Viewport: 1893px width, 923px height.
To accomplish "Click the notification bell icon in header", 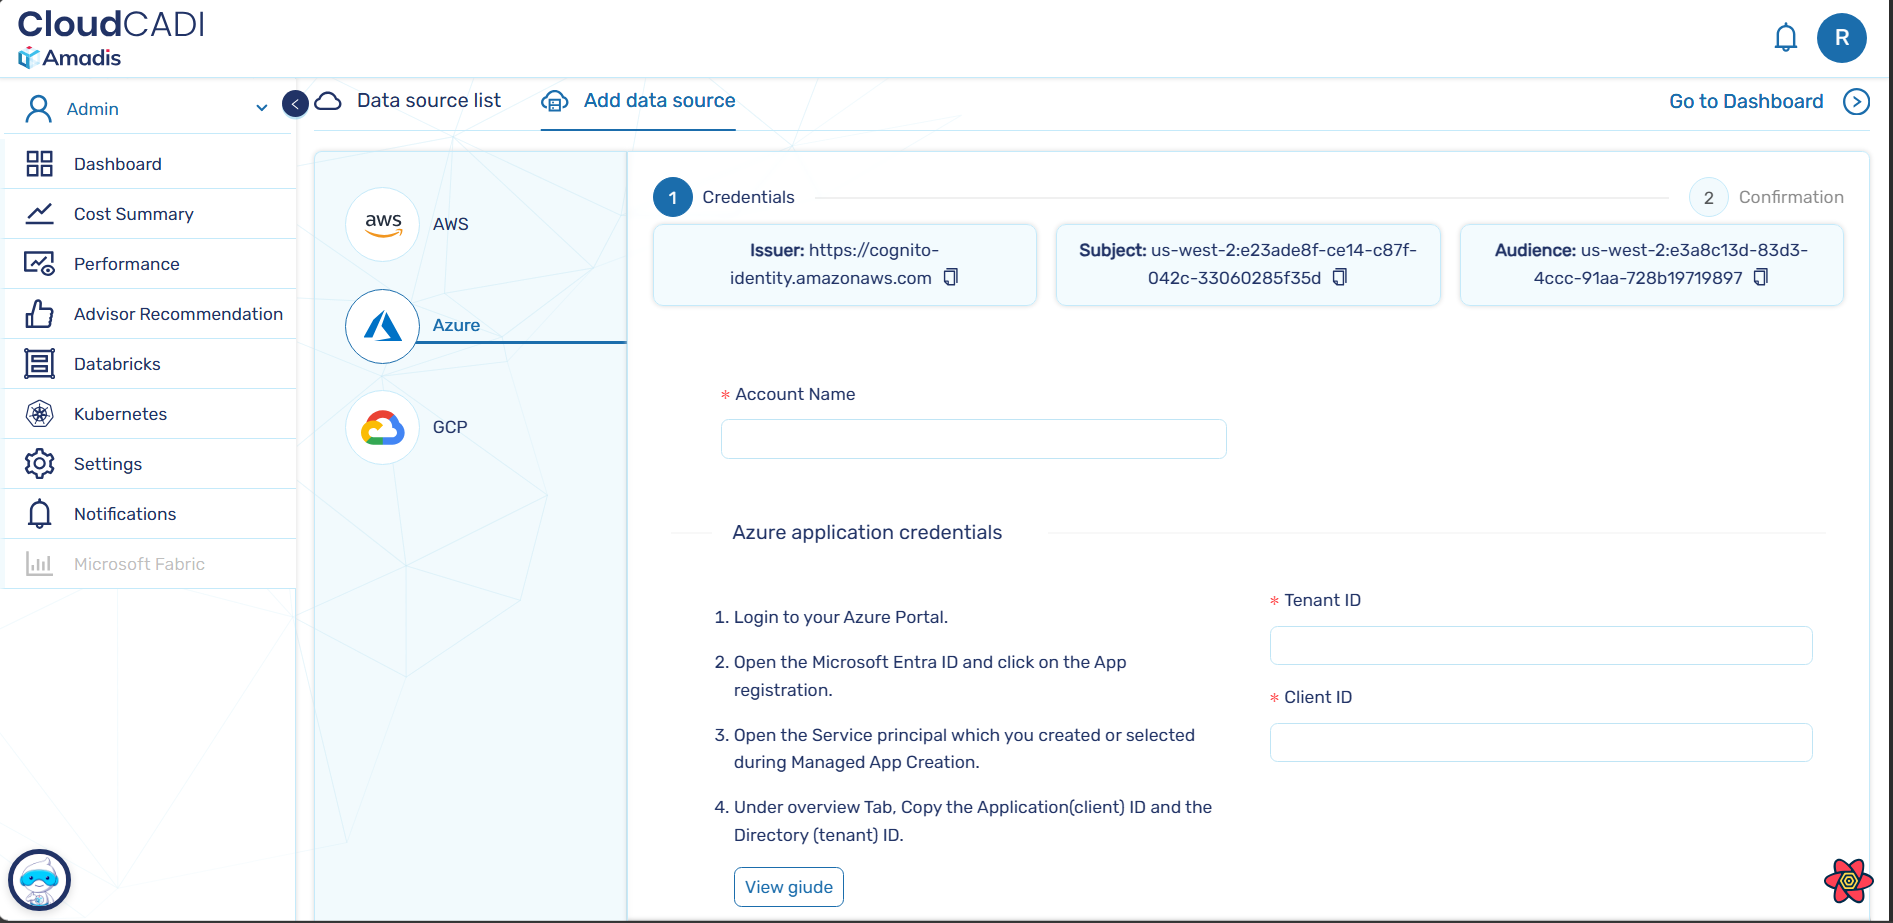I will pos(1785,38).
